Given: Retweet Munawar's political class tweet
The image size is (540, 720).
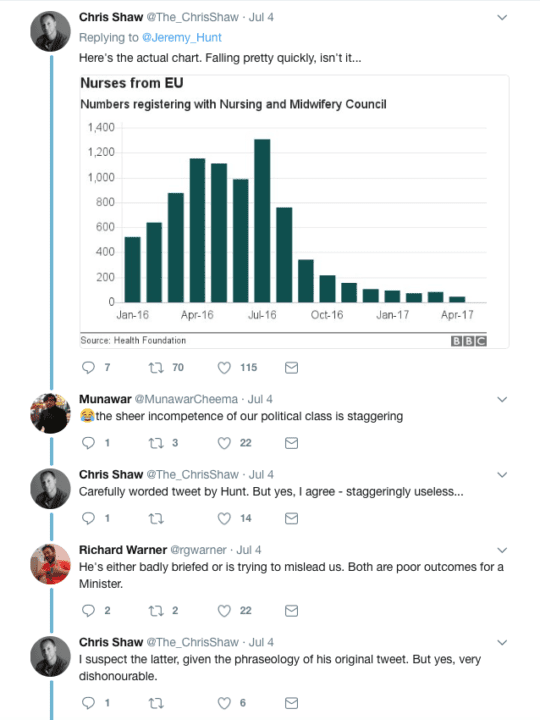Looking at the screenshot, I should 156,443.
